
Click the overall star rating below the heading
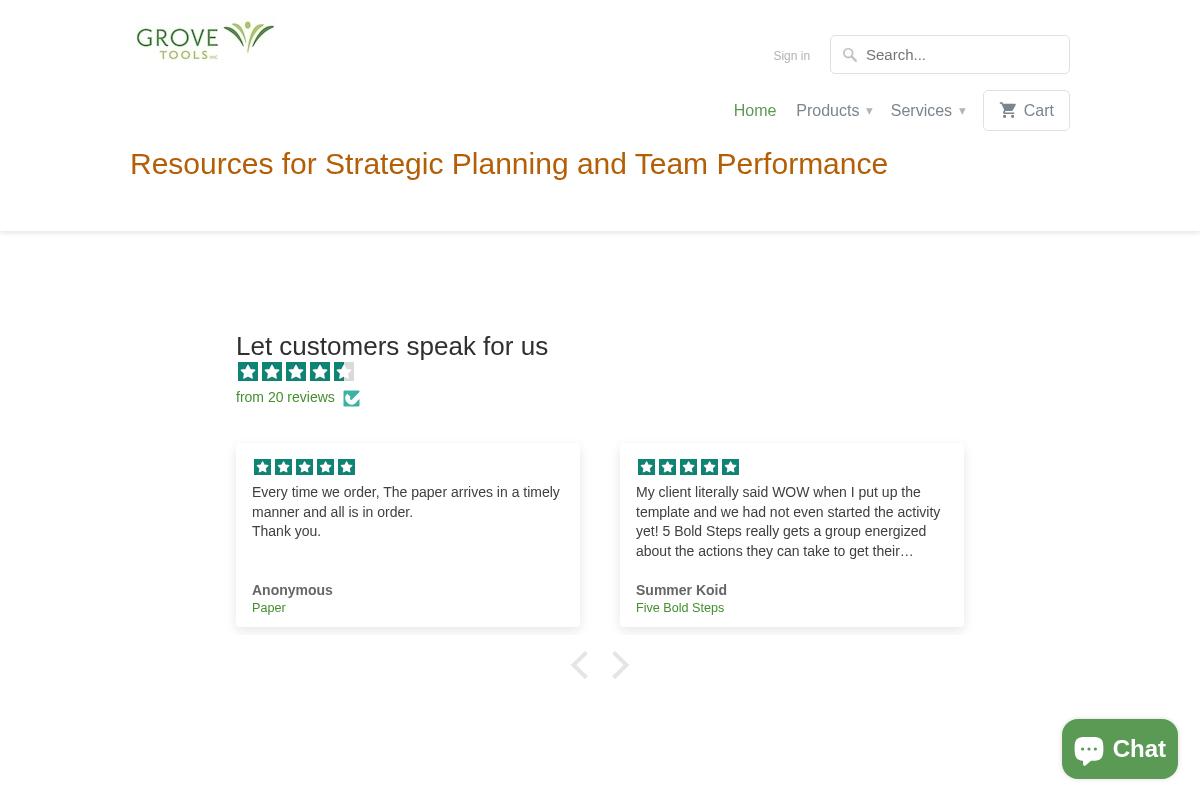tap(296, 371)
